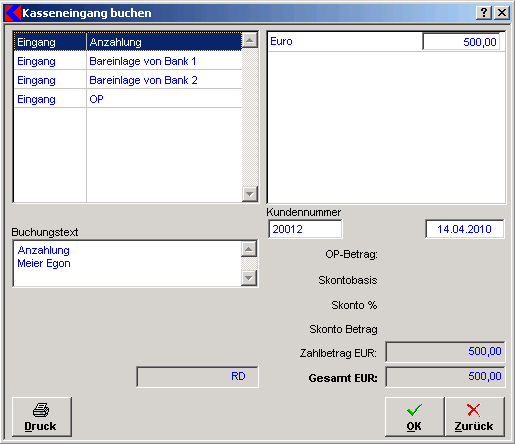The image size is (515, 444).
Task: Select Bareinlage von Bank 2 entry
Action: tap(128, 80)
